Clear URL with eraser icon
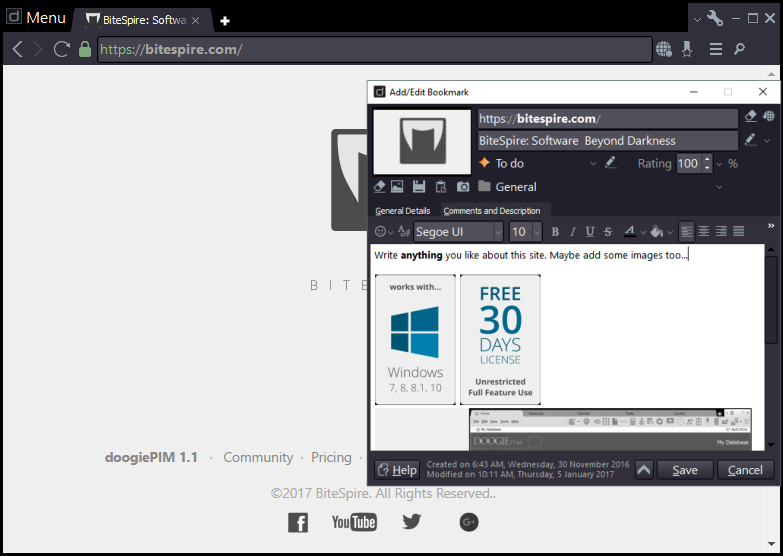The height and width of the screenshot is (556, 783). [x=751, y=116]
